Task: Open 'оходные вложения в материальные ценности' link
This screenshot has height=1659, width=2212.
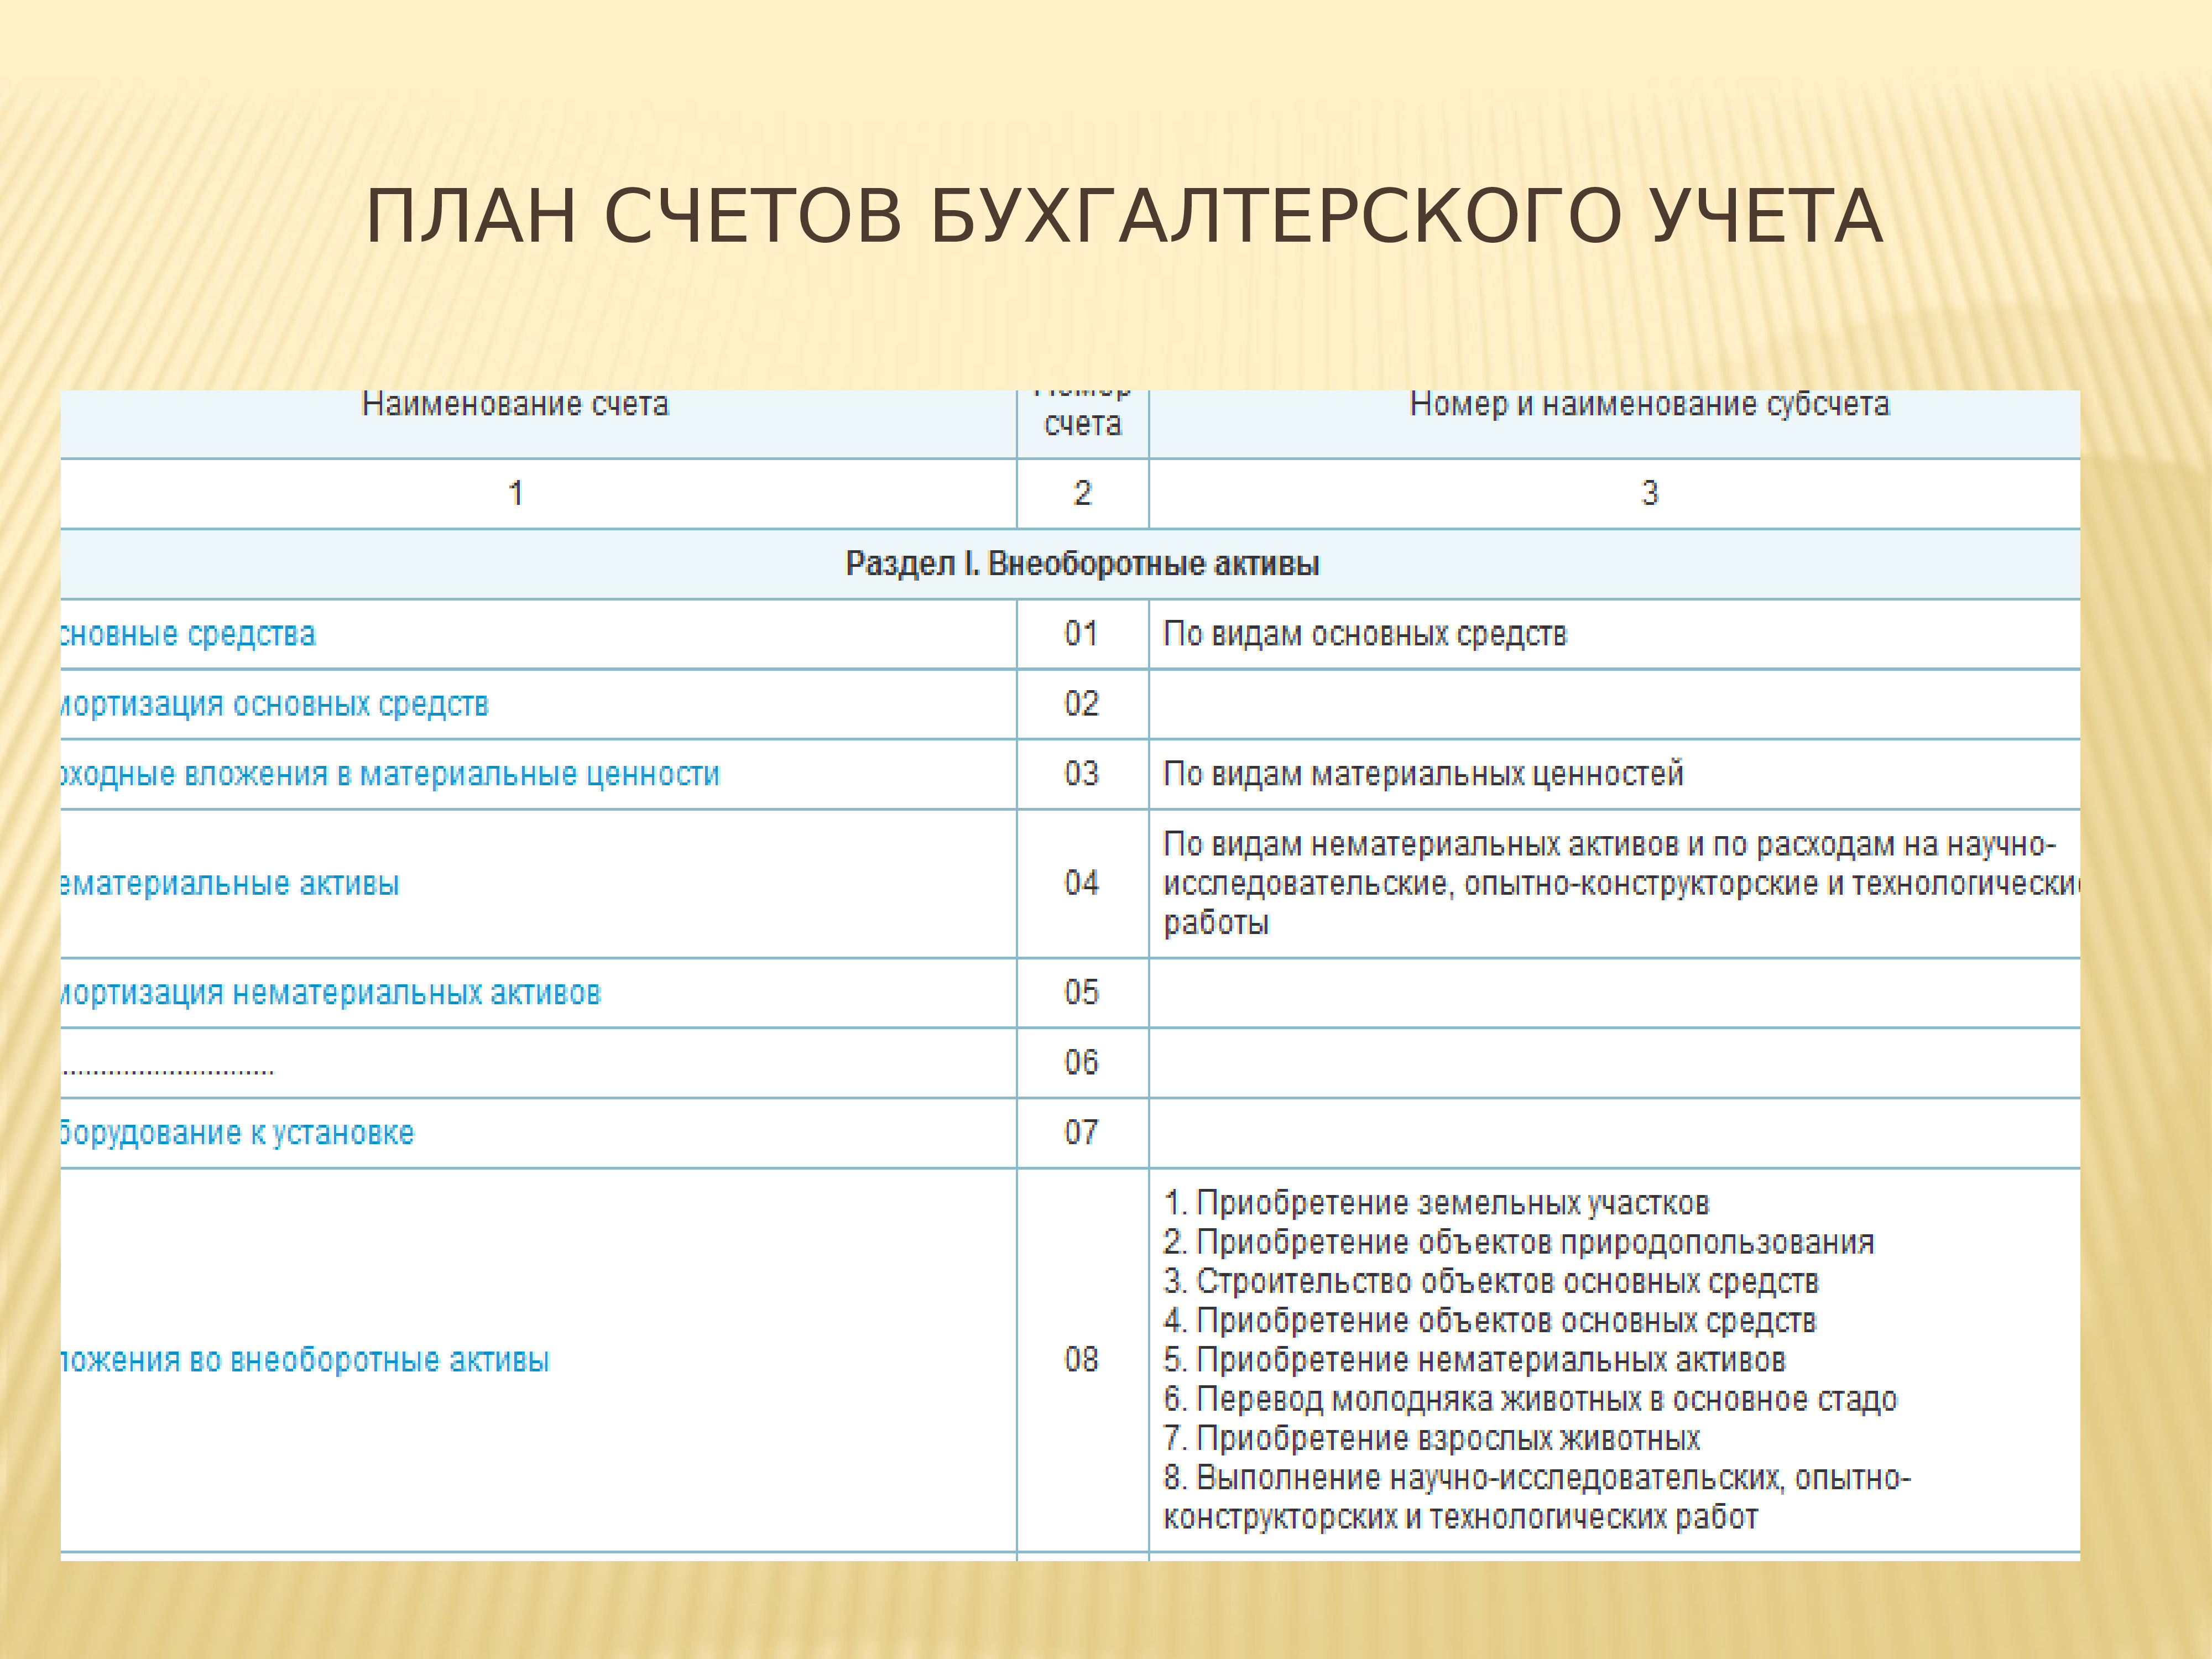Action: [390, 774]
